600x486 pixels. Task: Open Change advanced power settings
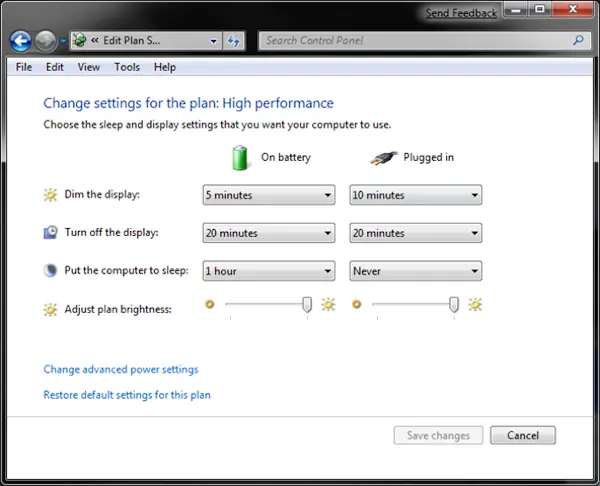pyautogui.click(x=121, y=369)
